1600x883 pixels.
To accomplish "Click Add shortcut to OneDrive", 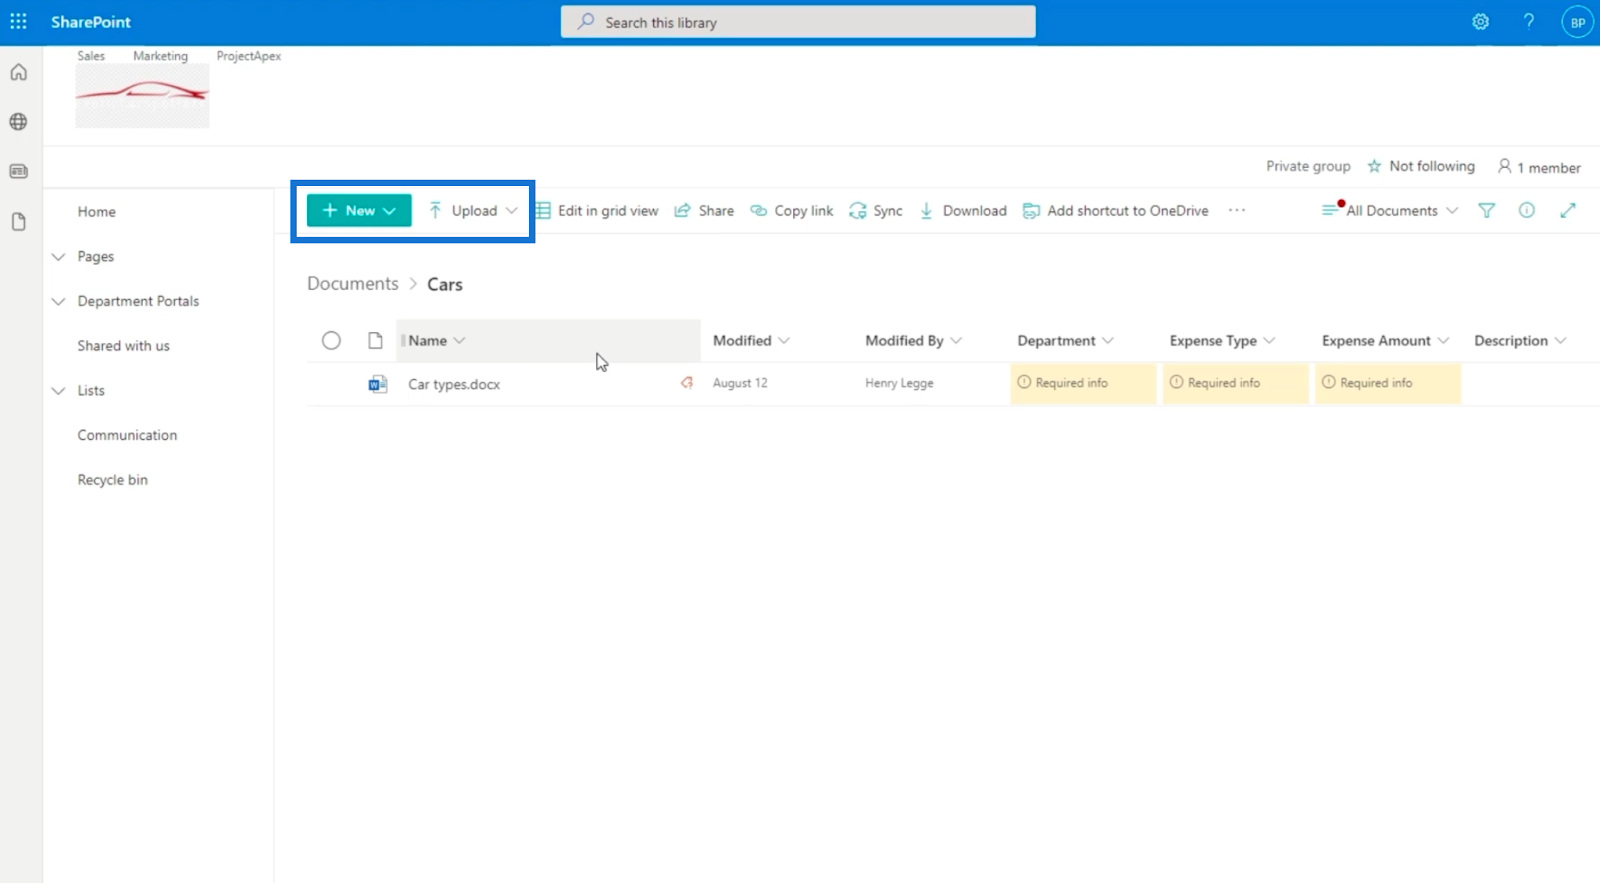I will [x=1116, y=210].
